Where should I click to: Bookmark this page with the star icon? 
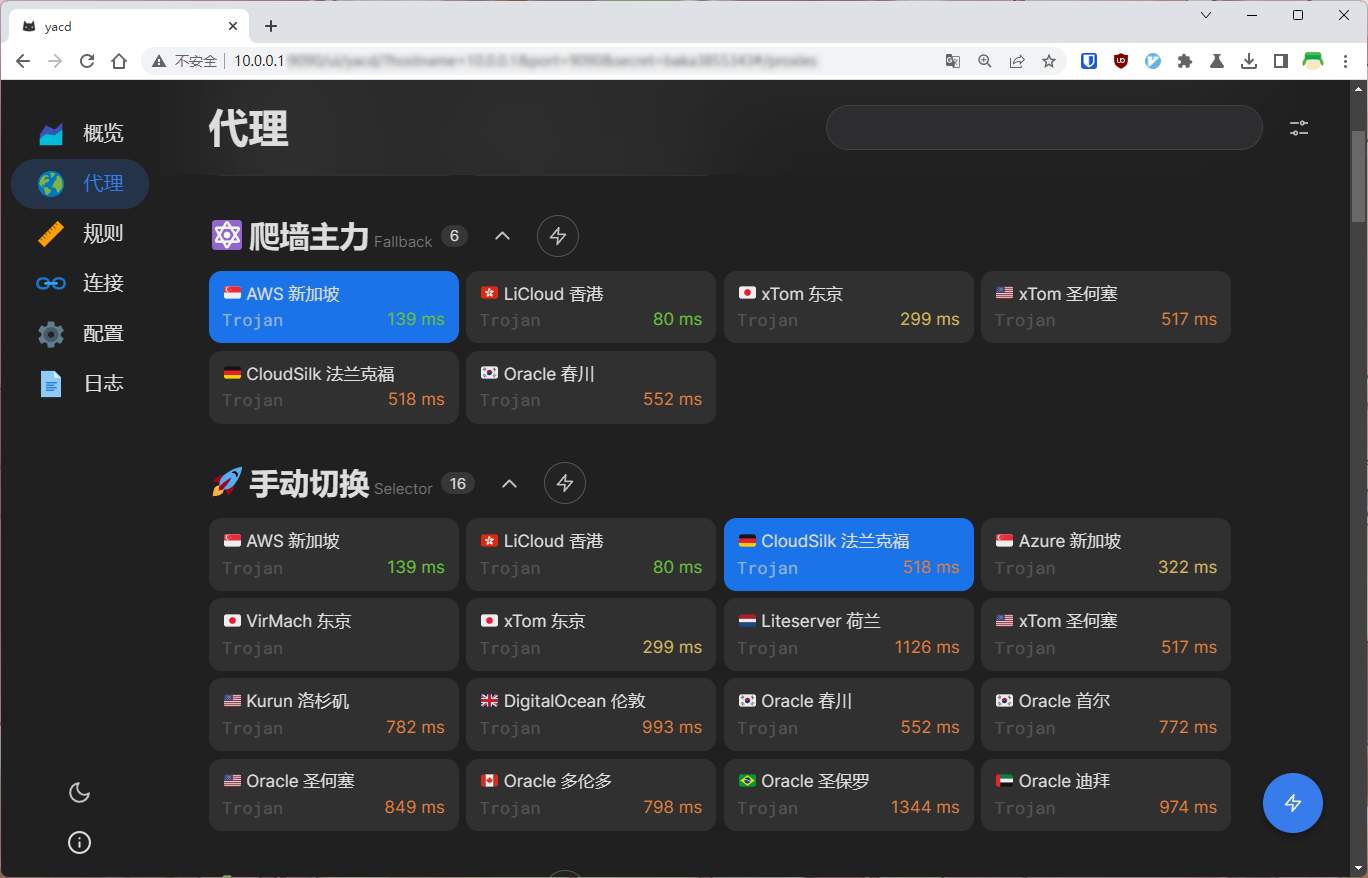click(1049, 61)
